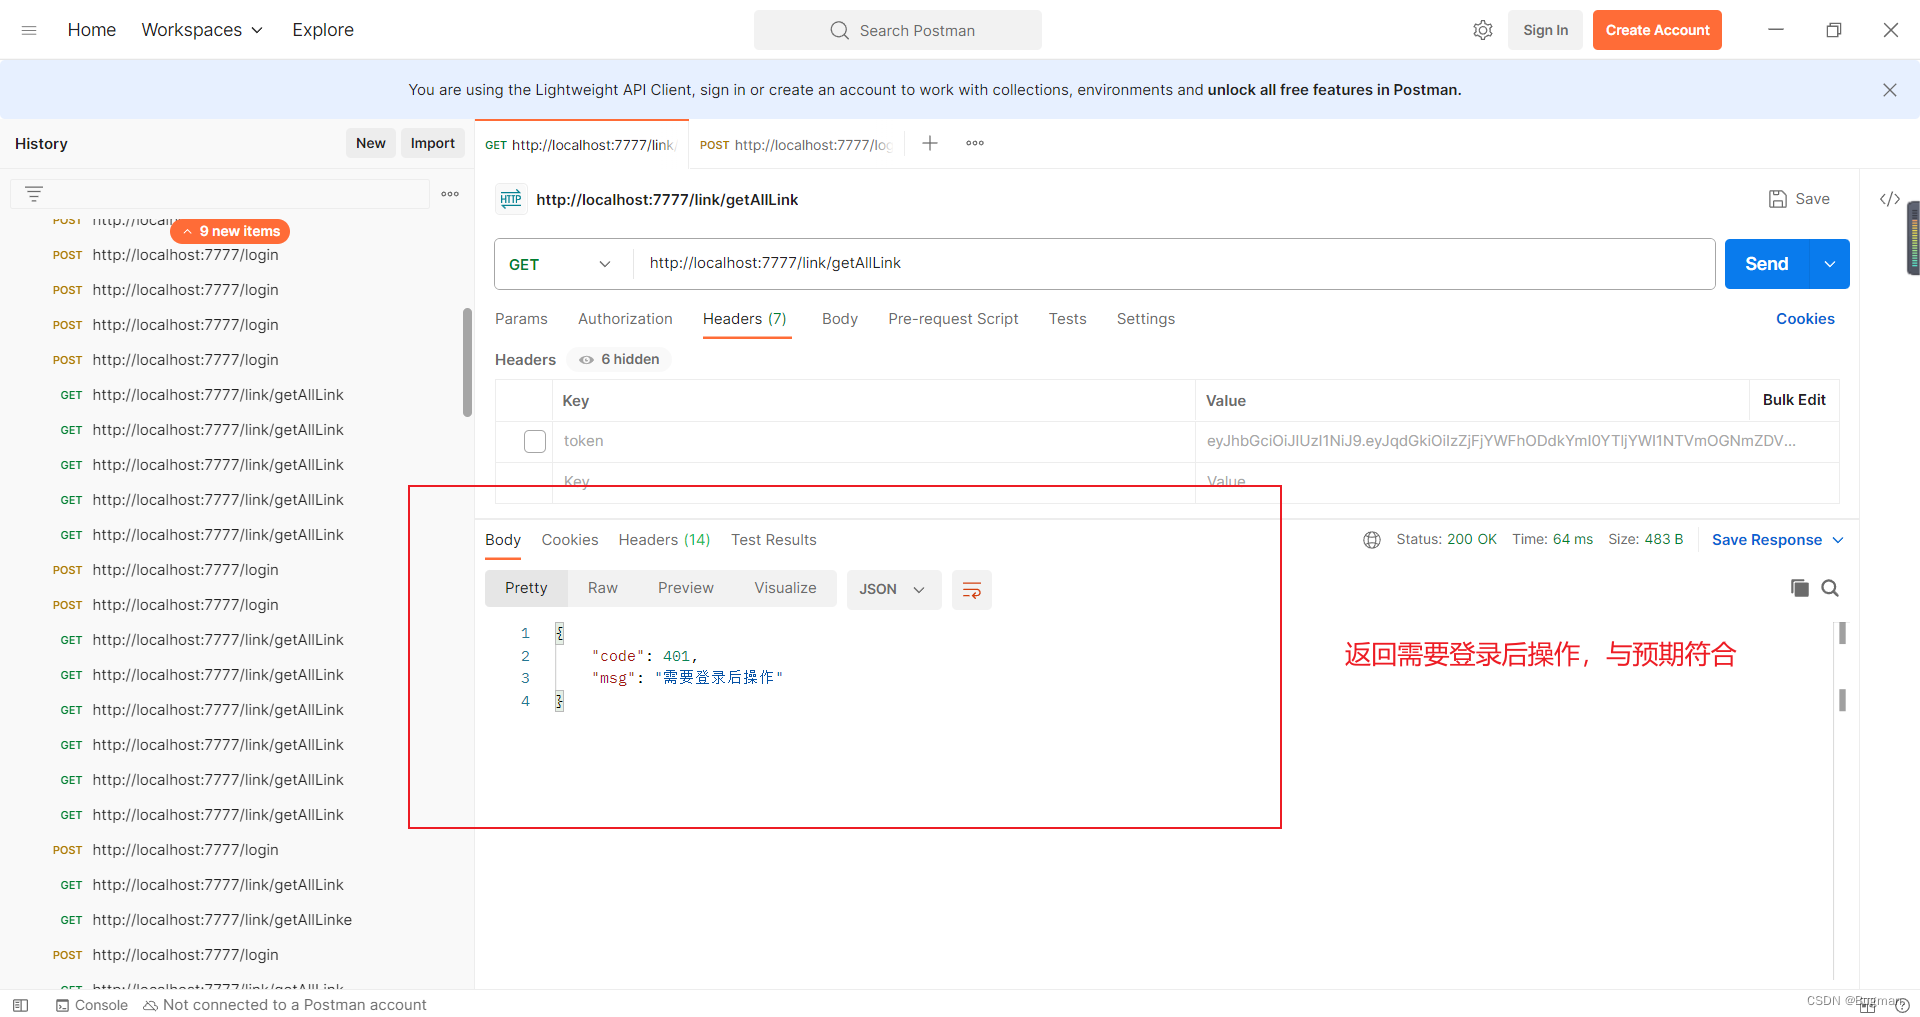Click the token header value cell
1920x1017 pixels.
pyautogui.click(x=1517, y=441)
